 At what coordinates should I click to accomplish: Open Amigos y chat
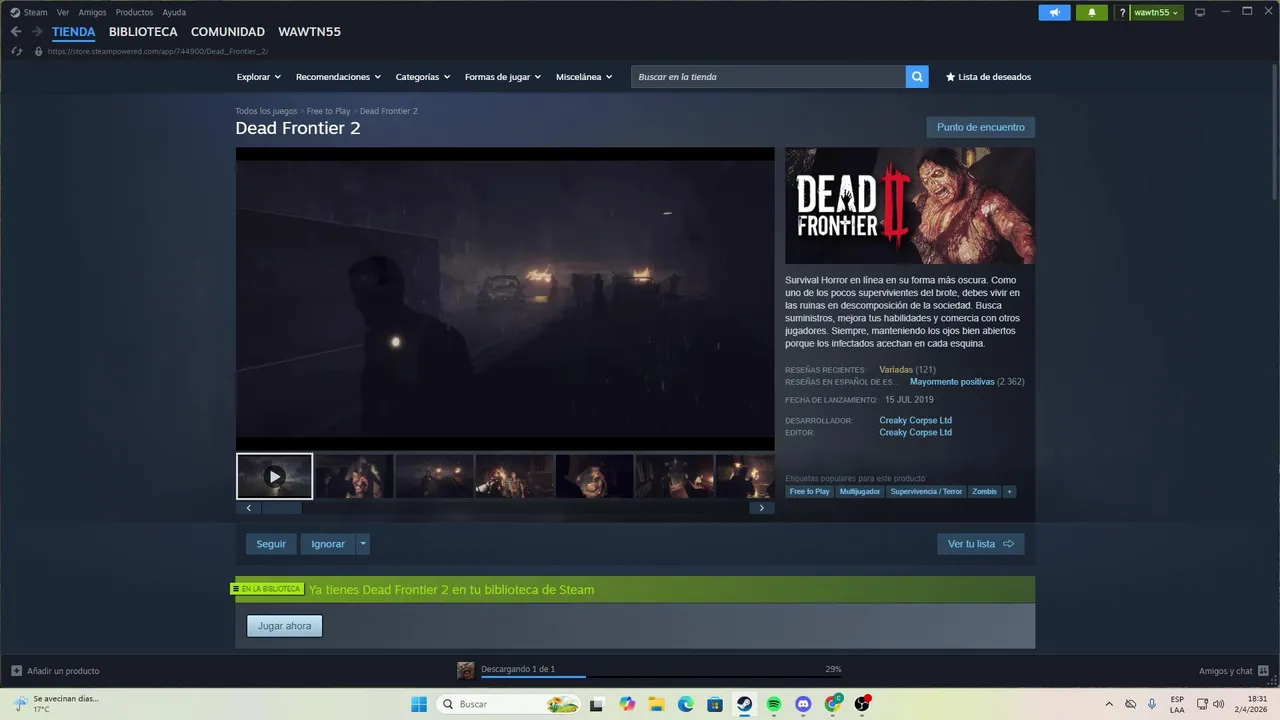(1234, 671)
